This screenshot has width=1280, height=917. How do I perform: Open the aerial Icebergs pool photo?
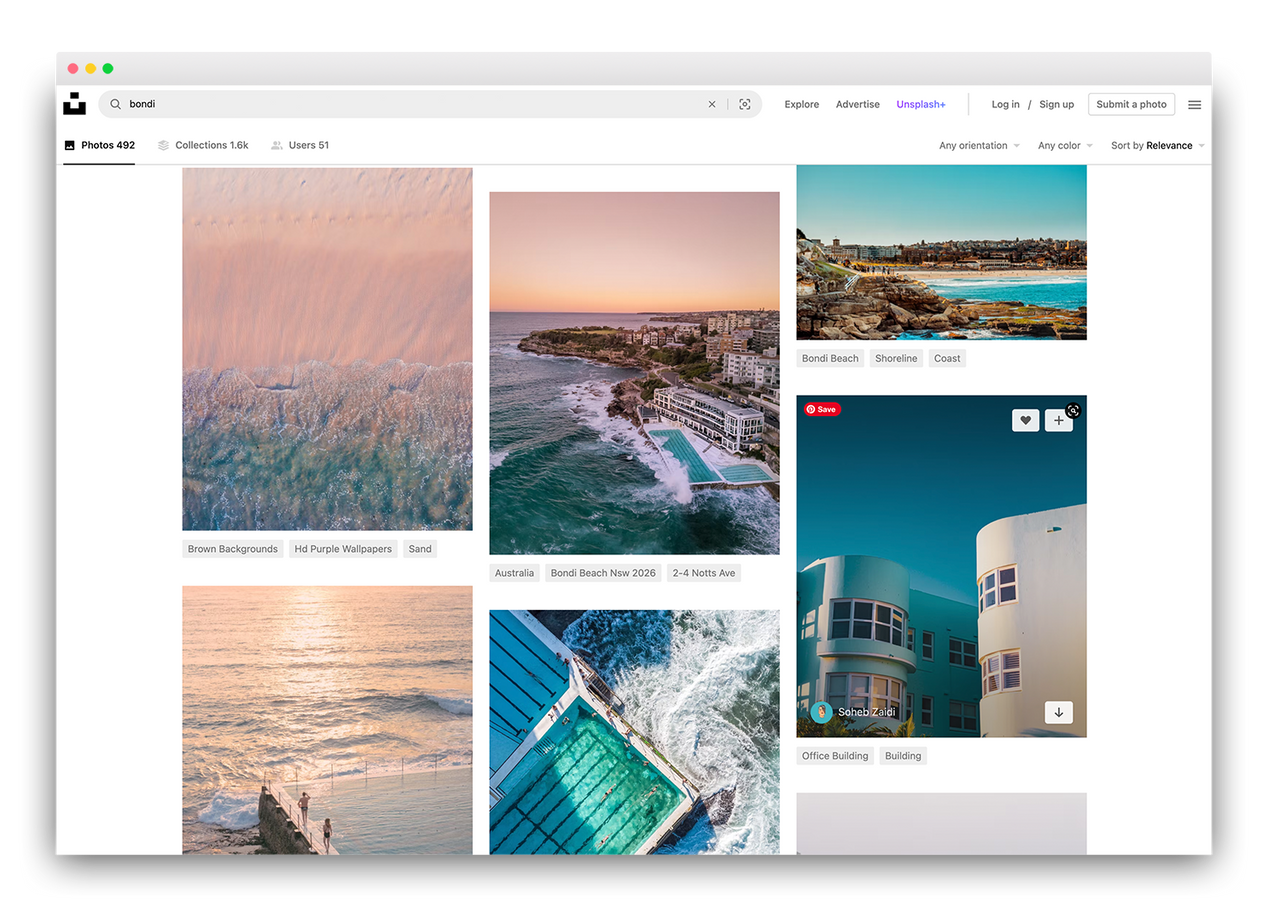634,732
